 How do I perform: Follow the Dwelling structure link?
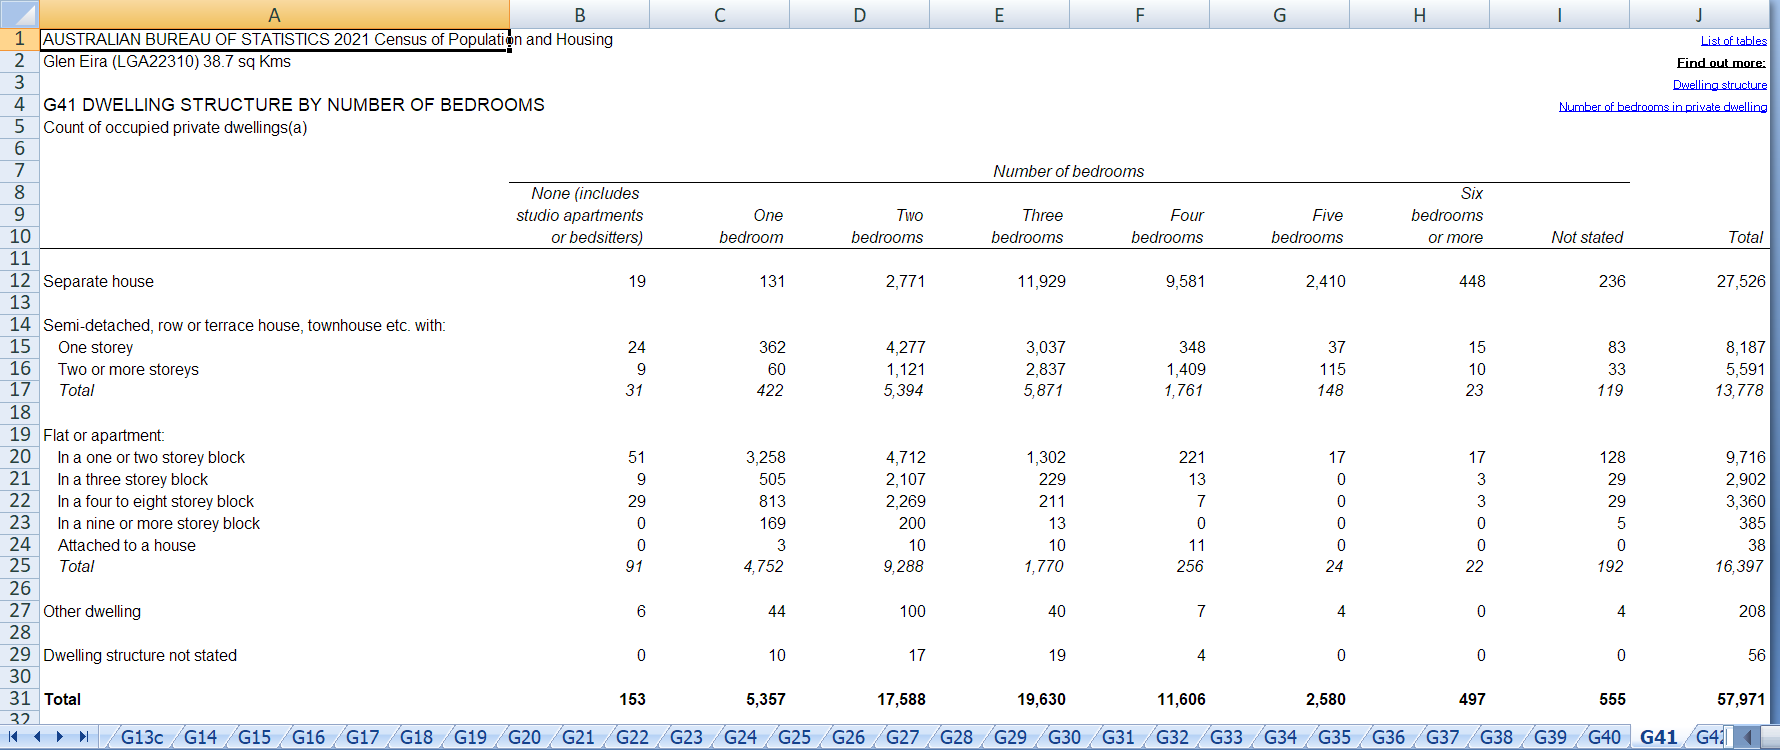1719,85
